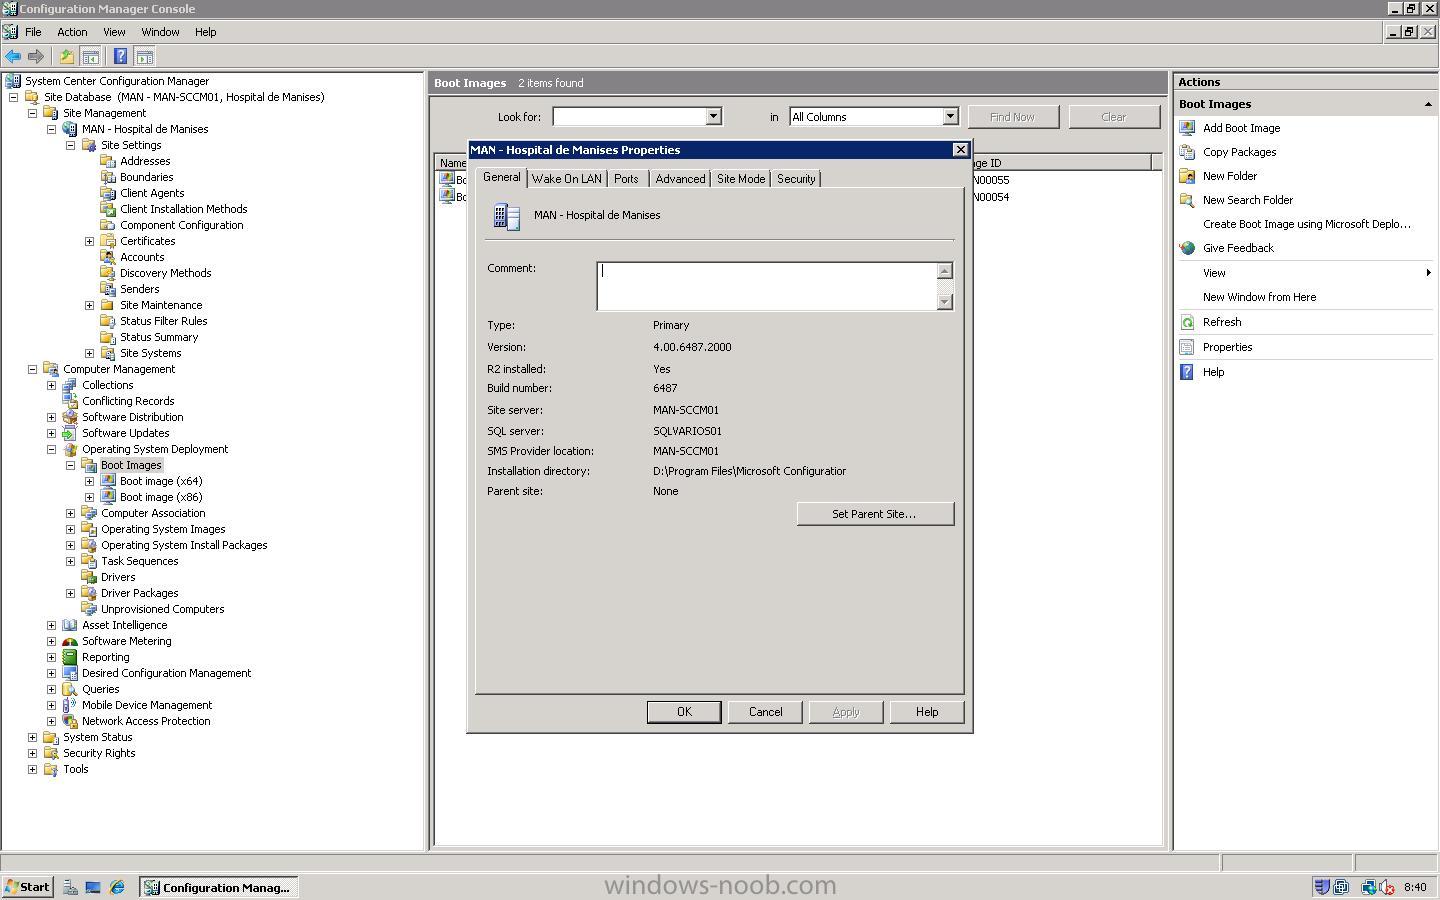Close the Properties dialog with X
1440x900 pixels.
click(961, 150)
